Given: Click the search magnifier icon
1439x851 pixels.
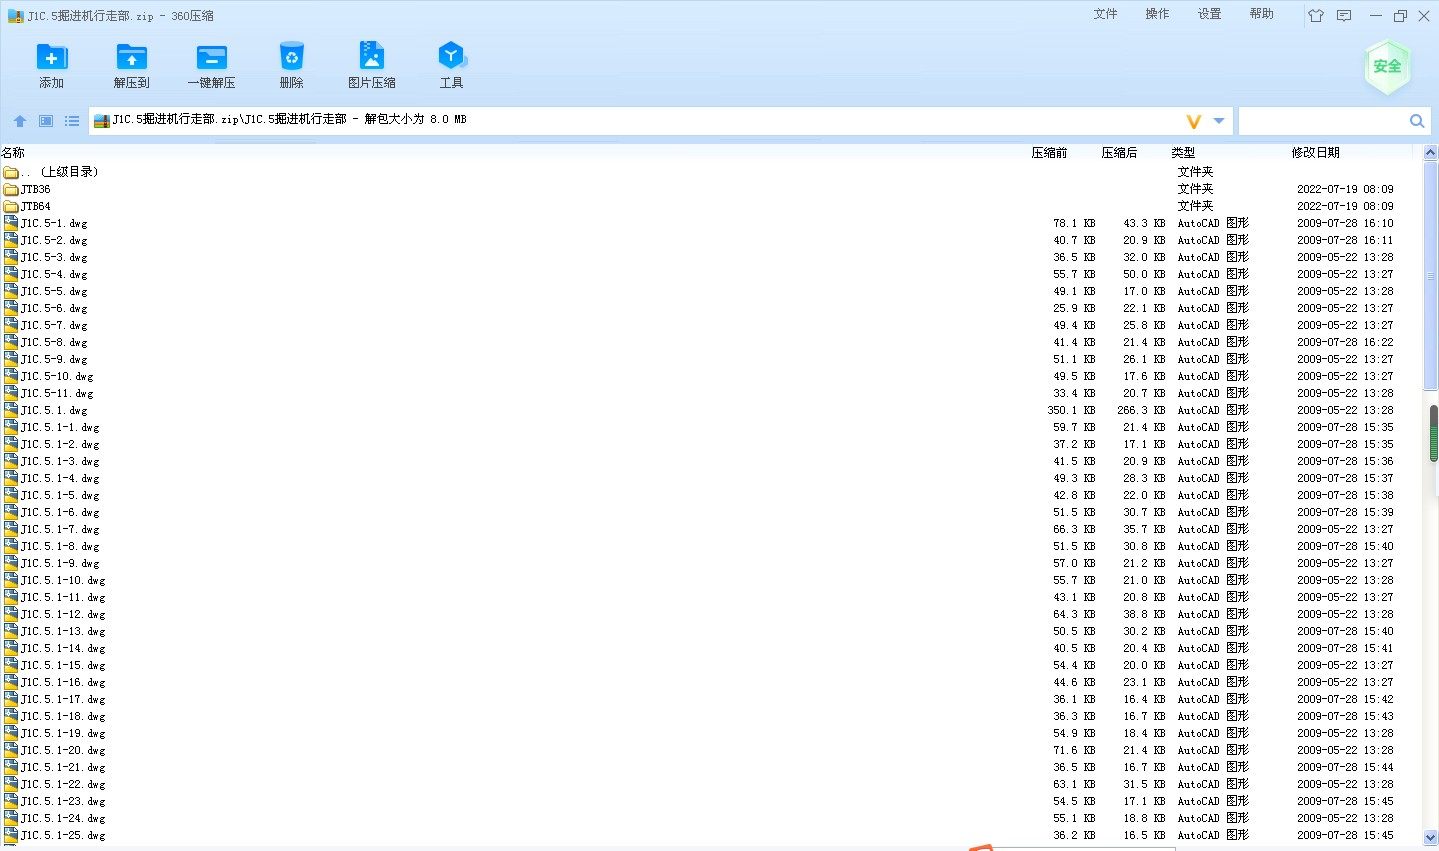Looking at the screenshot, I should coord(1417,121).
